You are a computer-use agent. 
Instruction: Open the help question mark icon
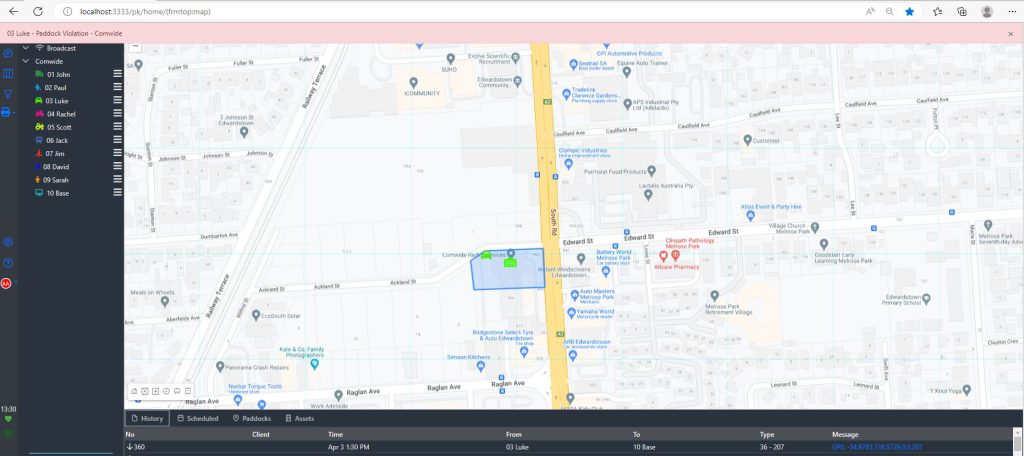click(8, 263)
